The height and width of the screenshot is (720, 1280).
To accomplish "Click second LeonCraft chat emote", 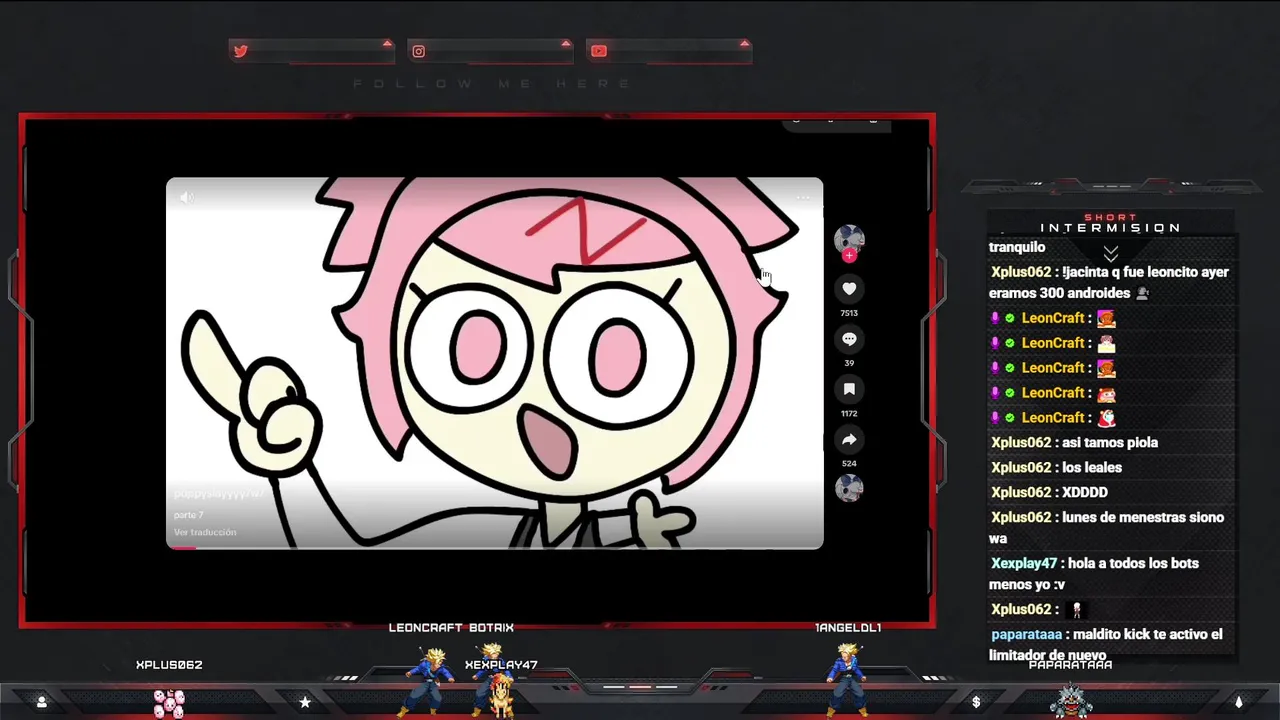I will [1106, 343].
